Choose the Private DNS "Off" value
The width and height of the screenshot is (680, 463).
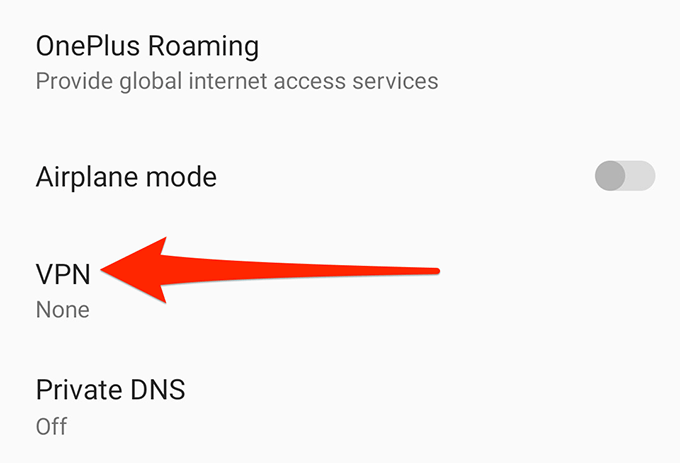51,427
